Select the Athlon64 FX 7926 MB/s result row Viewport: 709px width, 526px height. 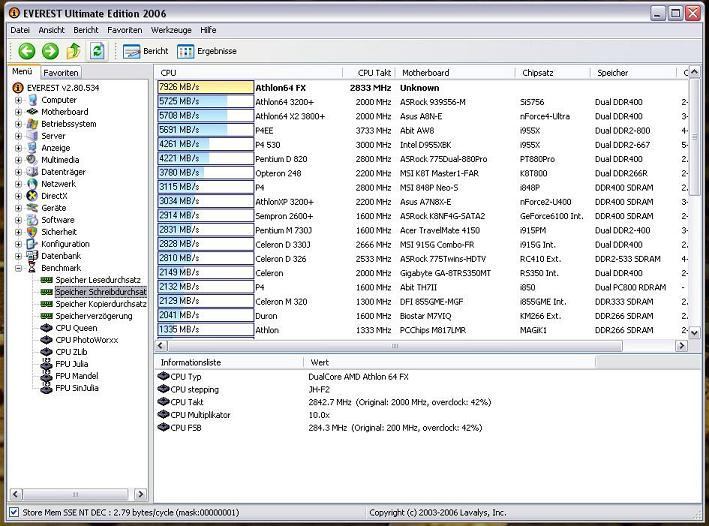click(x=423, y=88)
